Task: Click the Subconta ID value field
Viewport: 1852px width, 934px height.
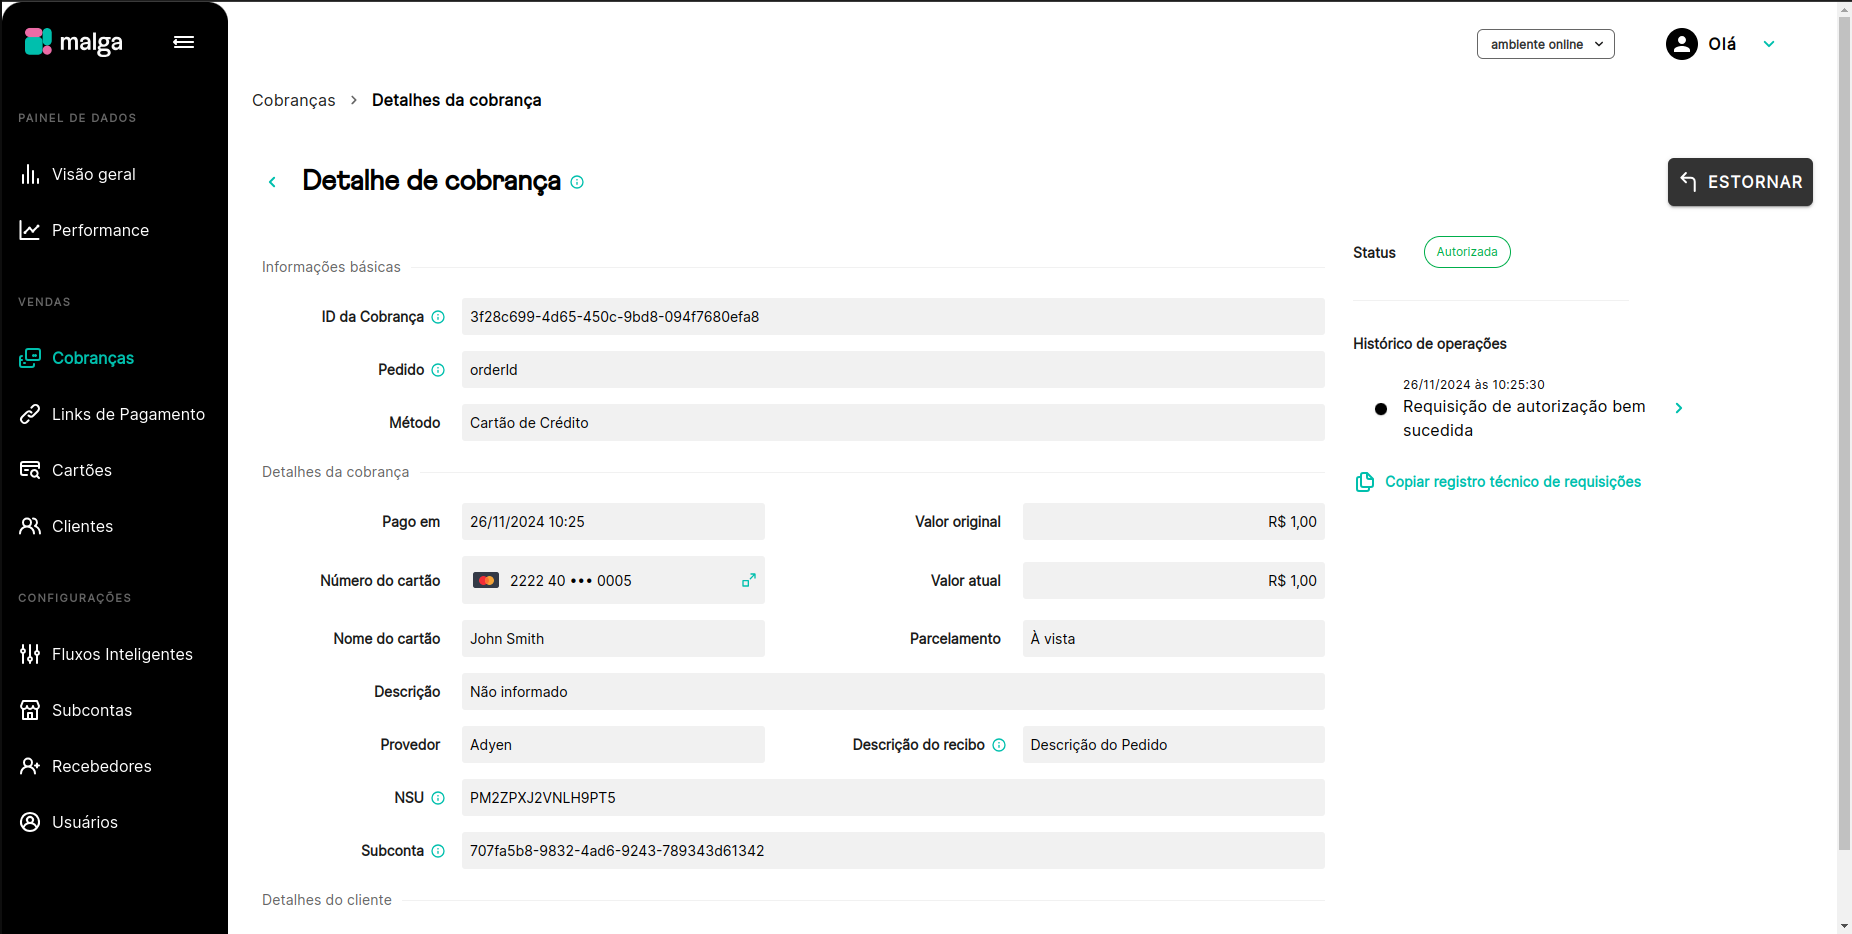Action: [x=893, y=851]
